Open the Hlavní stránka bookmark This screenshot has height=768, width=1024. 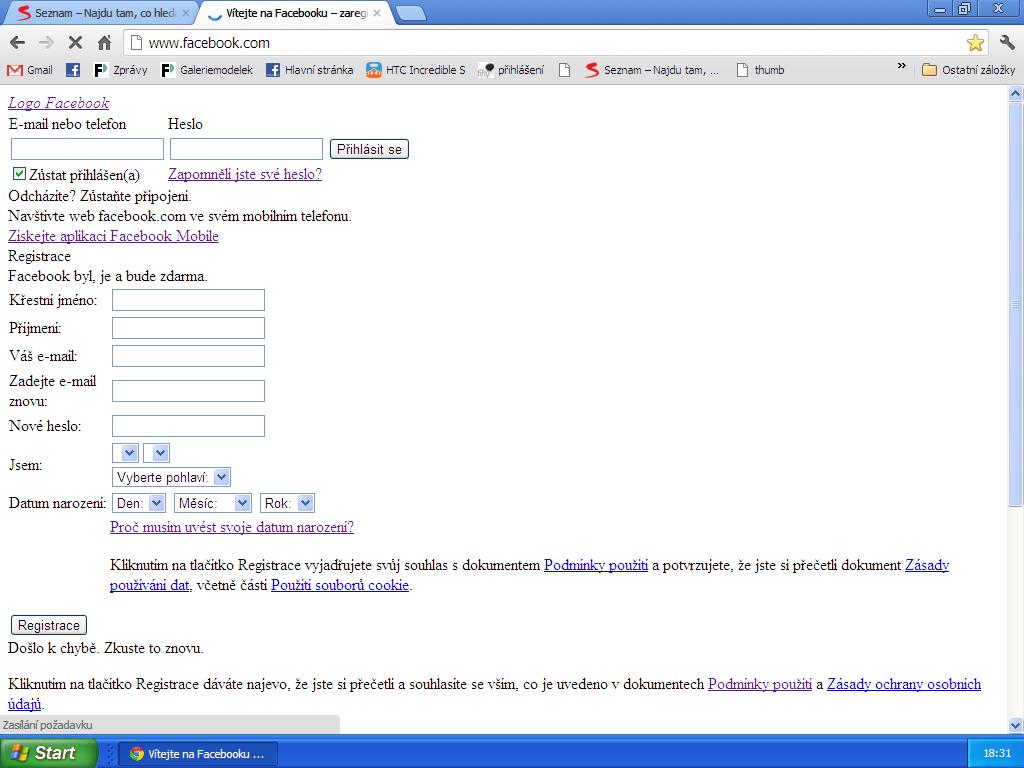click(310, 70)
